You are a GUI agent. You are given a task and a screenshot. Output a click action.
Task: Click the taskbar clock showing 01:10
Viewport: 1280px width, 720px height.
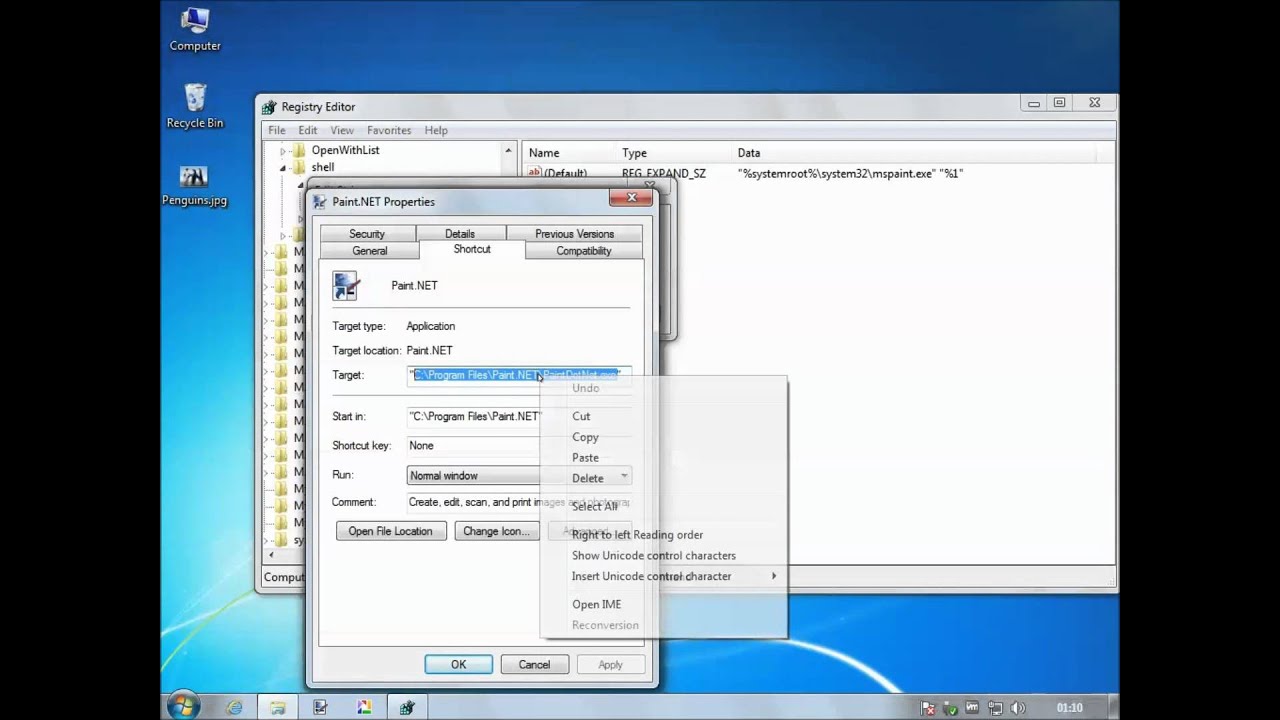point(1069,707)
